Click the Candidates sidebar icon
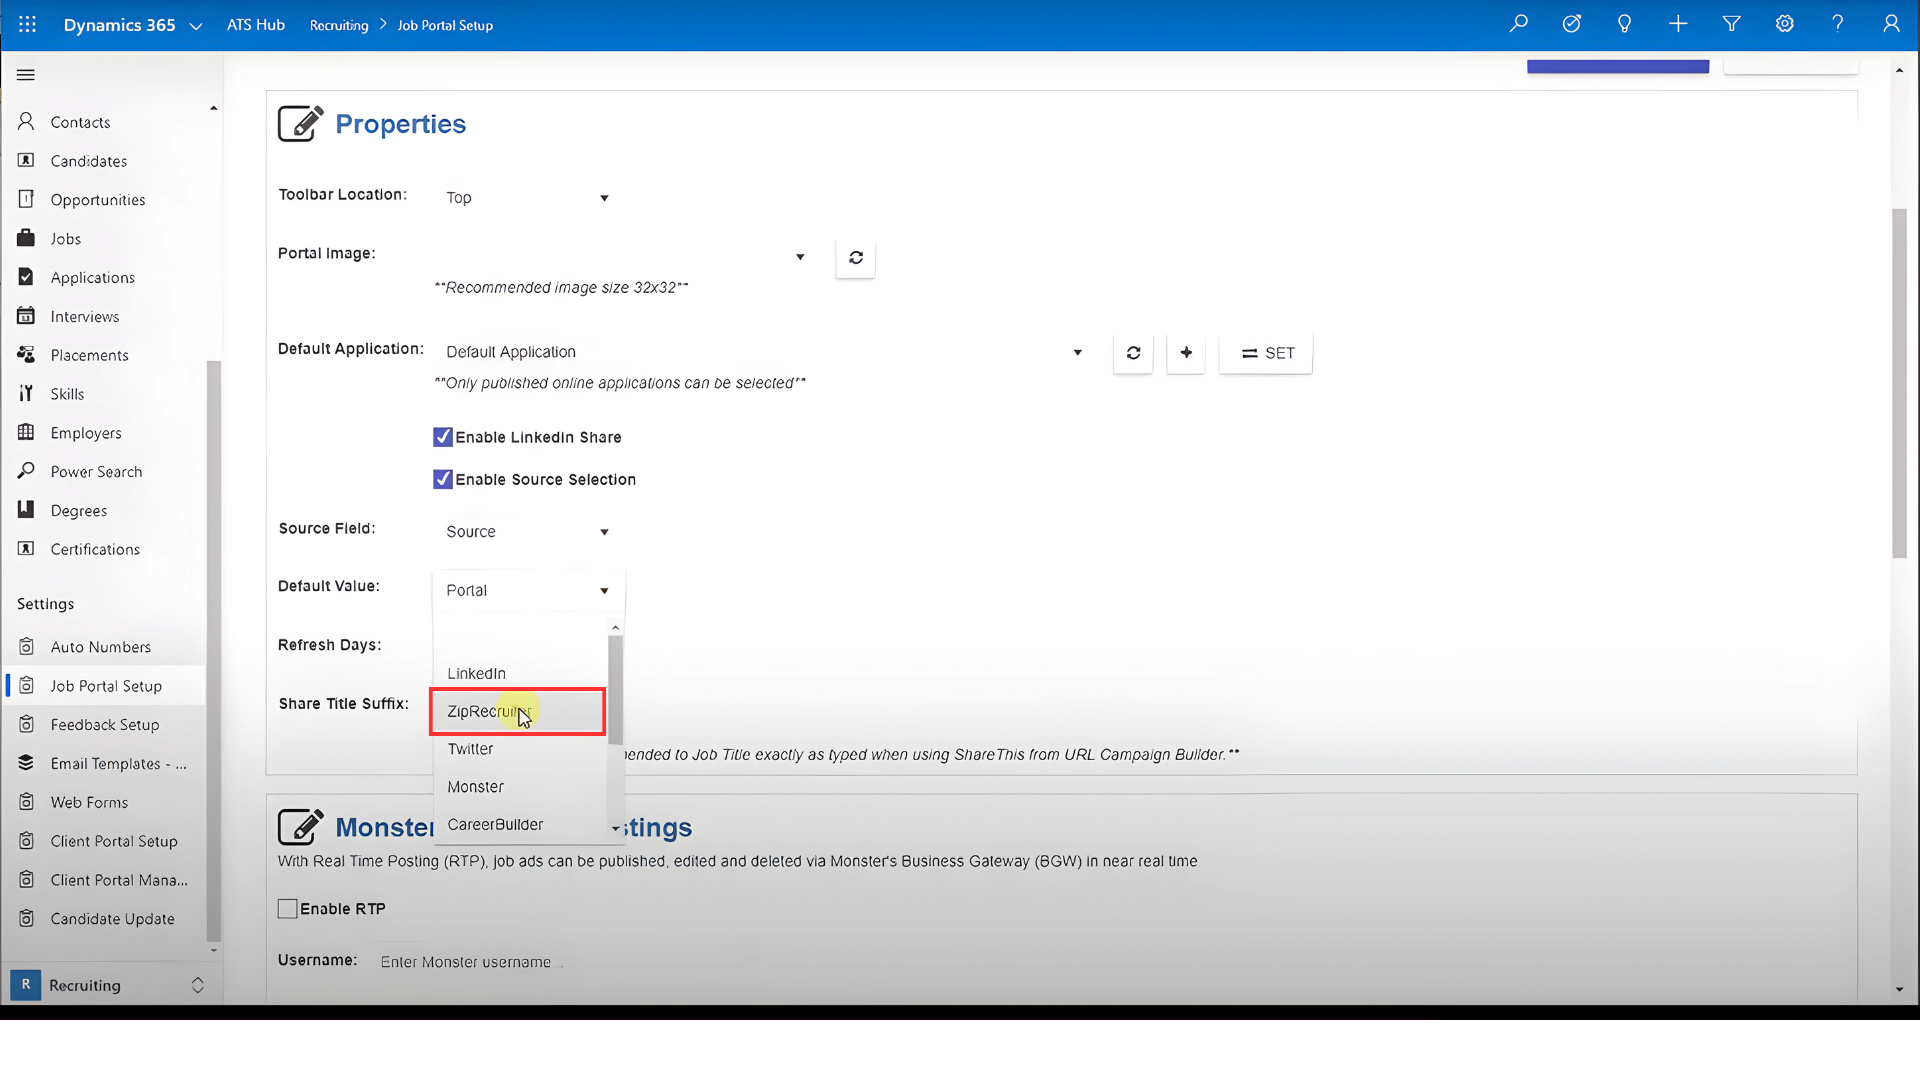The image size is (1920, 1080). pyautogui.click(x=26, y=160)
